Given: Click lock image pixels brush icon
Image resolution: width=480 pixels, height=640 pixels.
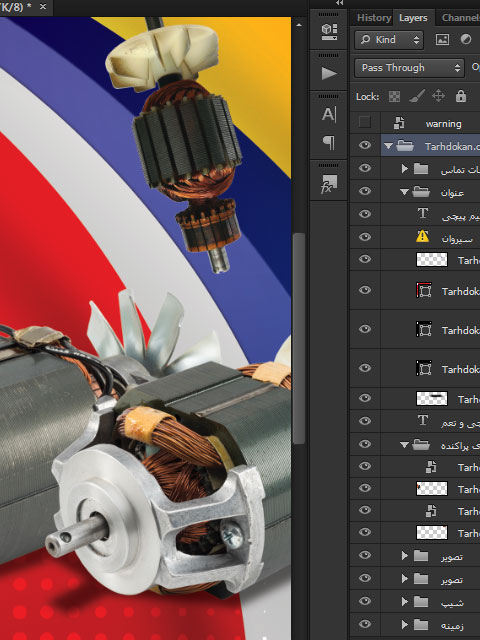Looking at the screenshot, I should [417, 96].
